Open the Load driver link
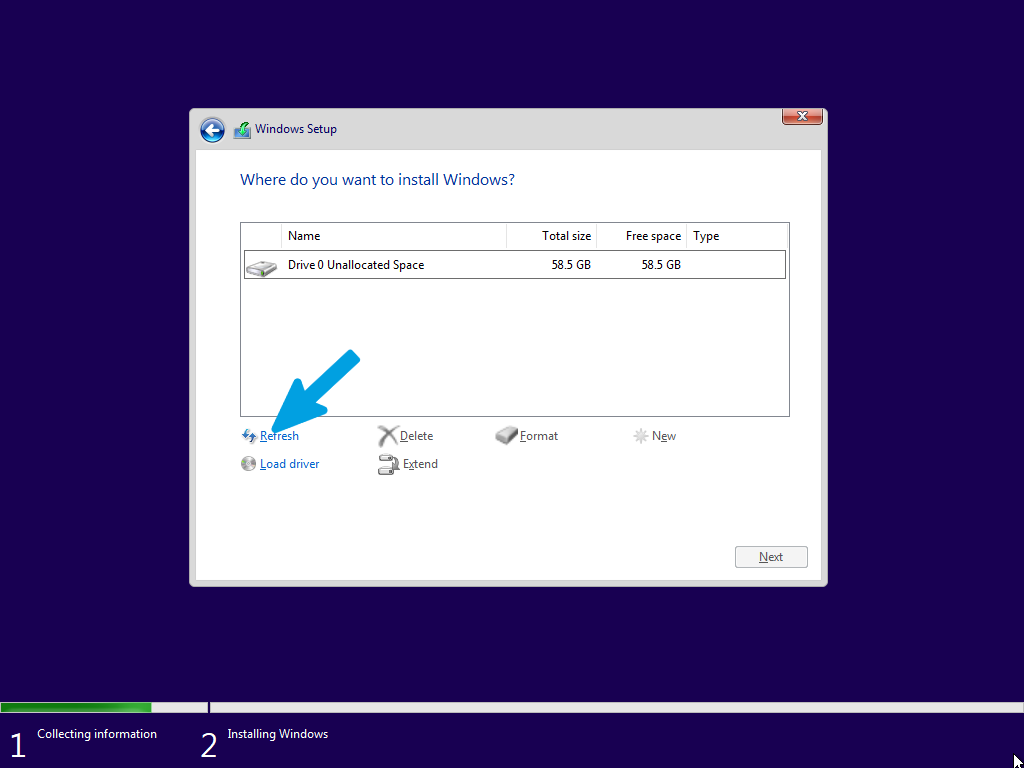 289,464
